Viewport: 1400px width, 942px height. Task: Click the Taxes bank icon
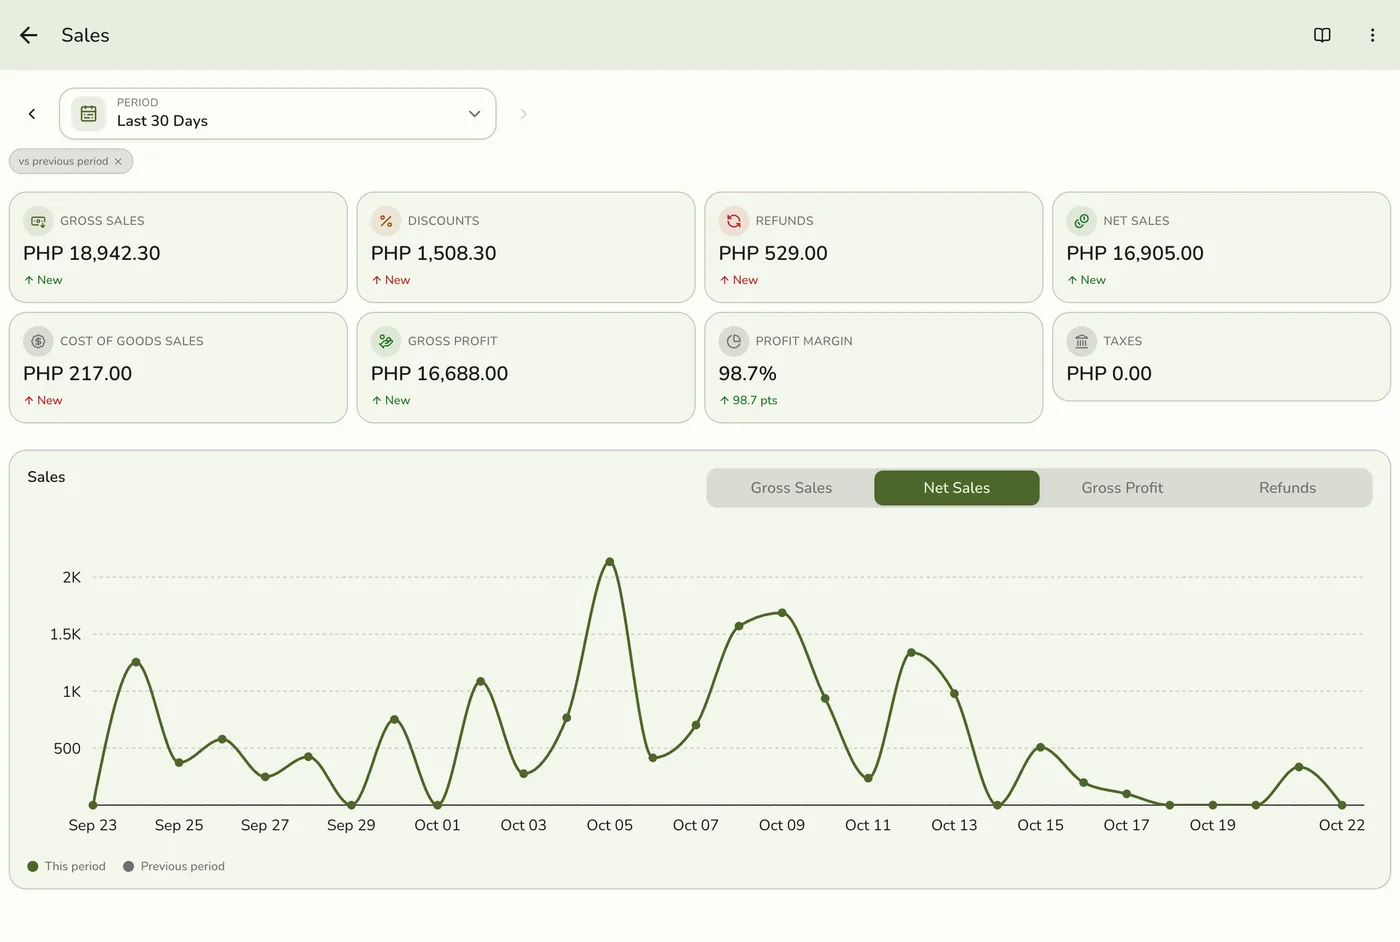pyautogui.click(x=1081, y=341)
